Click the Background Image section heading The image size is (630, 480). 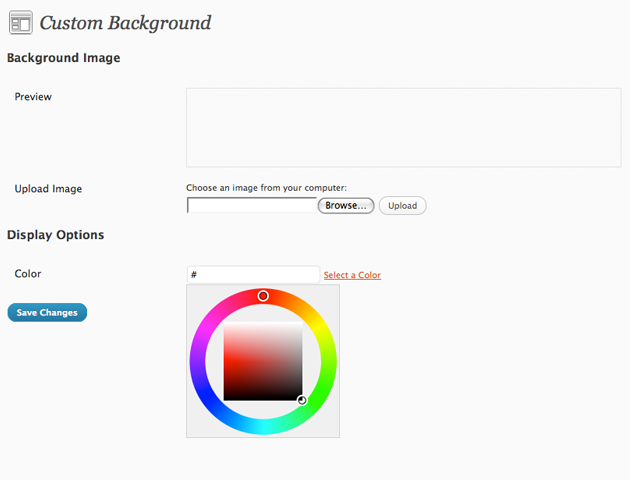(63, 58)
